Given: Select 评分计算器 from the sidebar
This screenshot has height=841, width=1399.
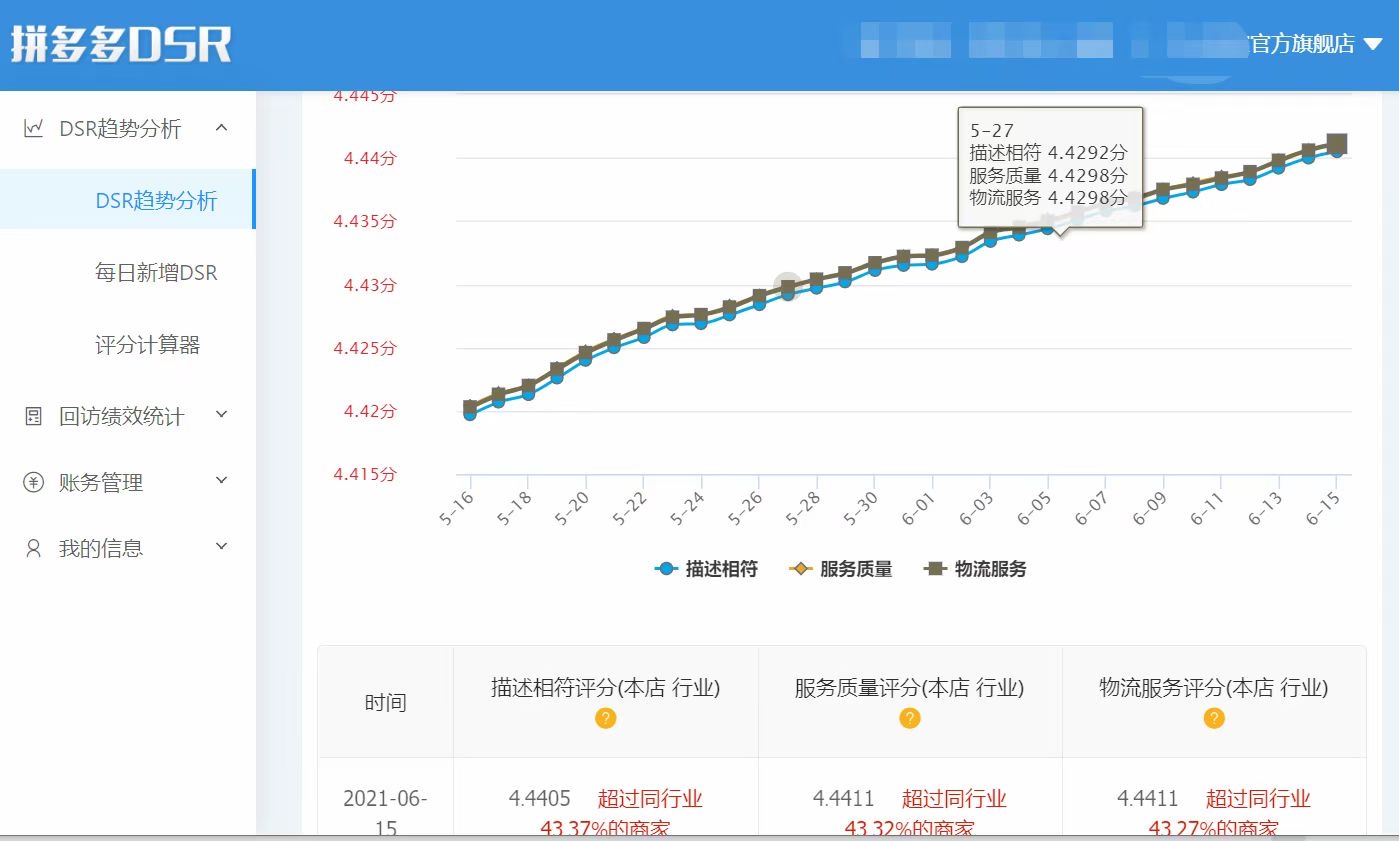Looking at the screenshot, I should point(146,344).
